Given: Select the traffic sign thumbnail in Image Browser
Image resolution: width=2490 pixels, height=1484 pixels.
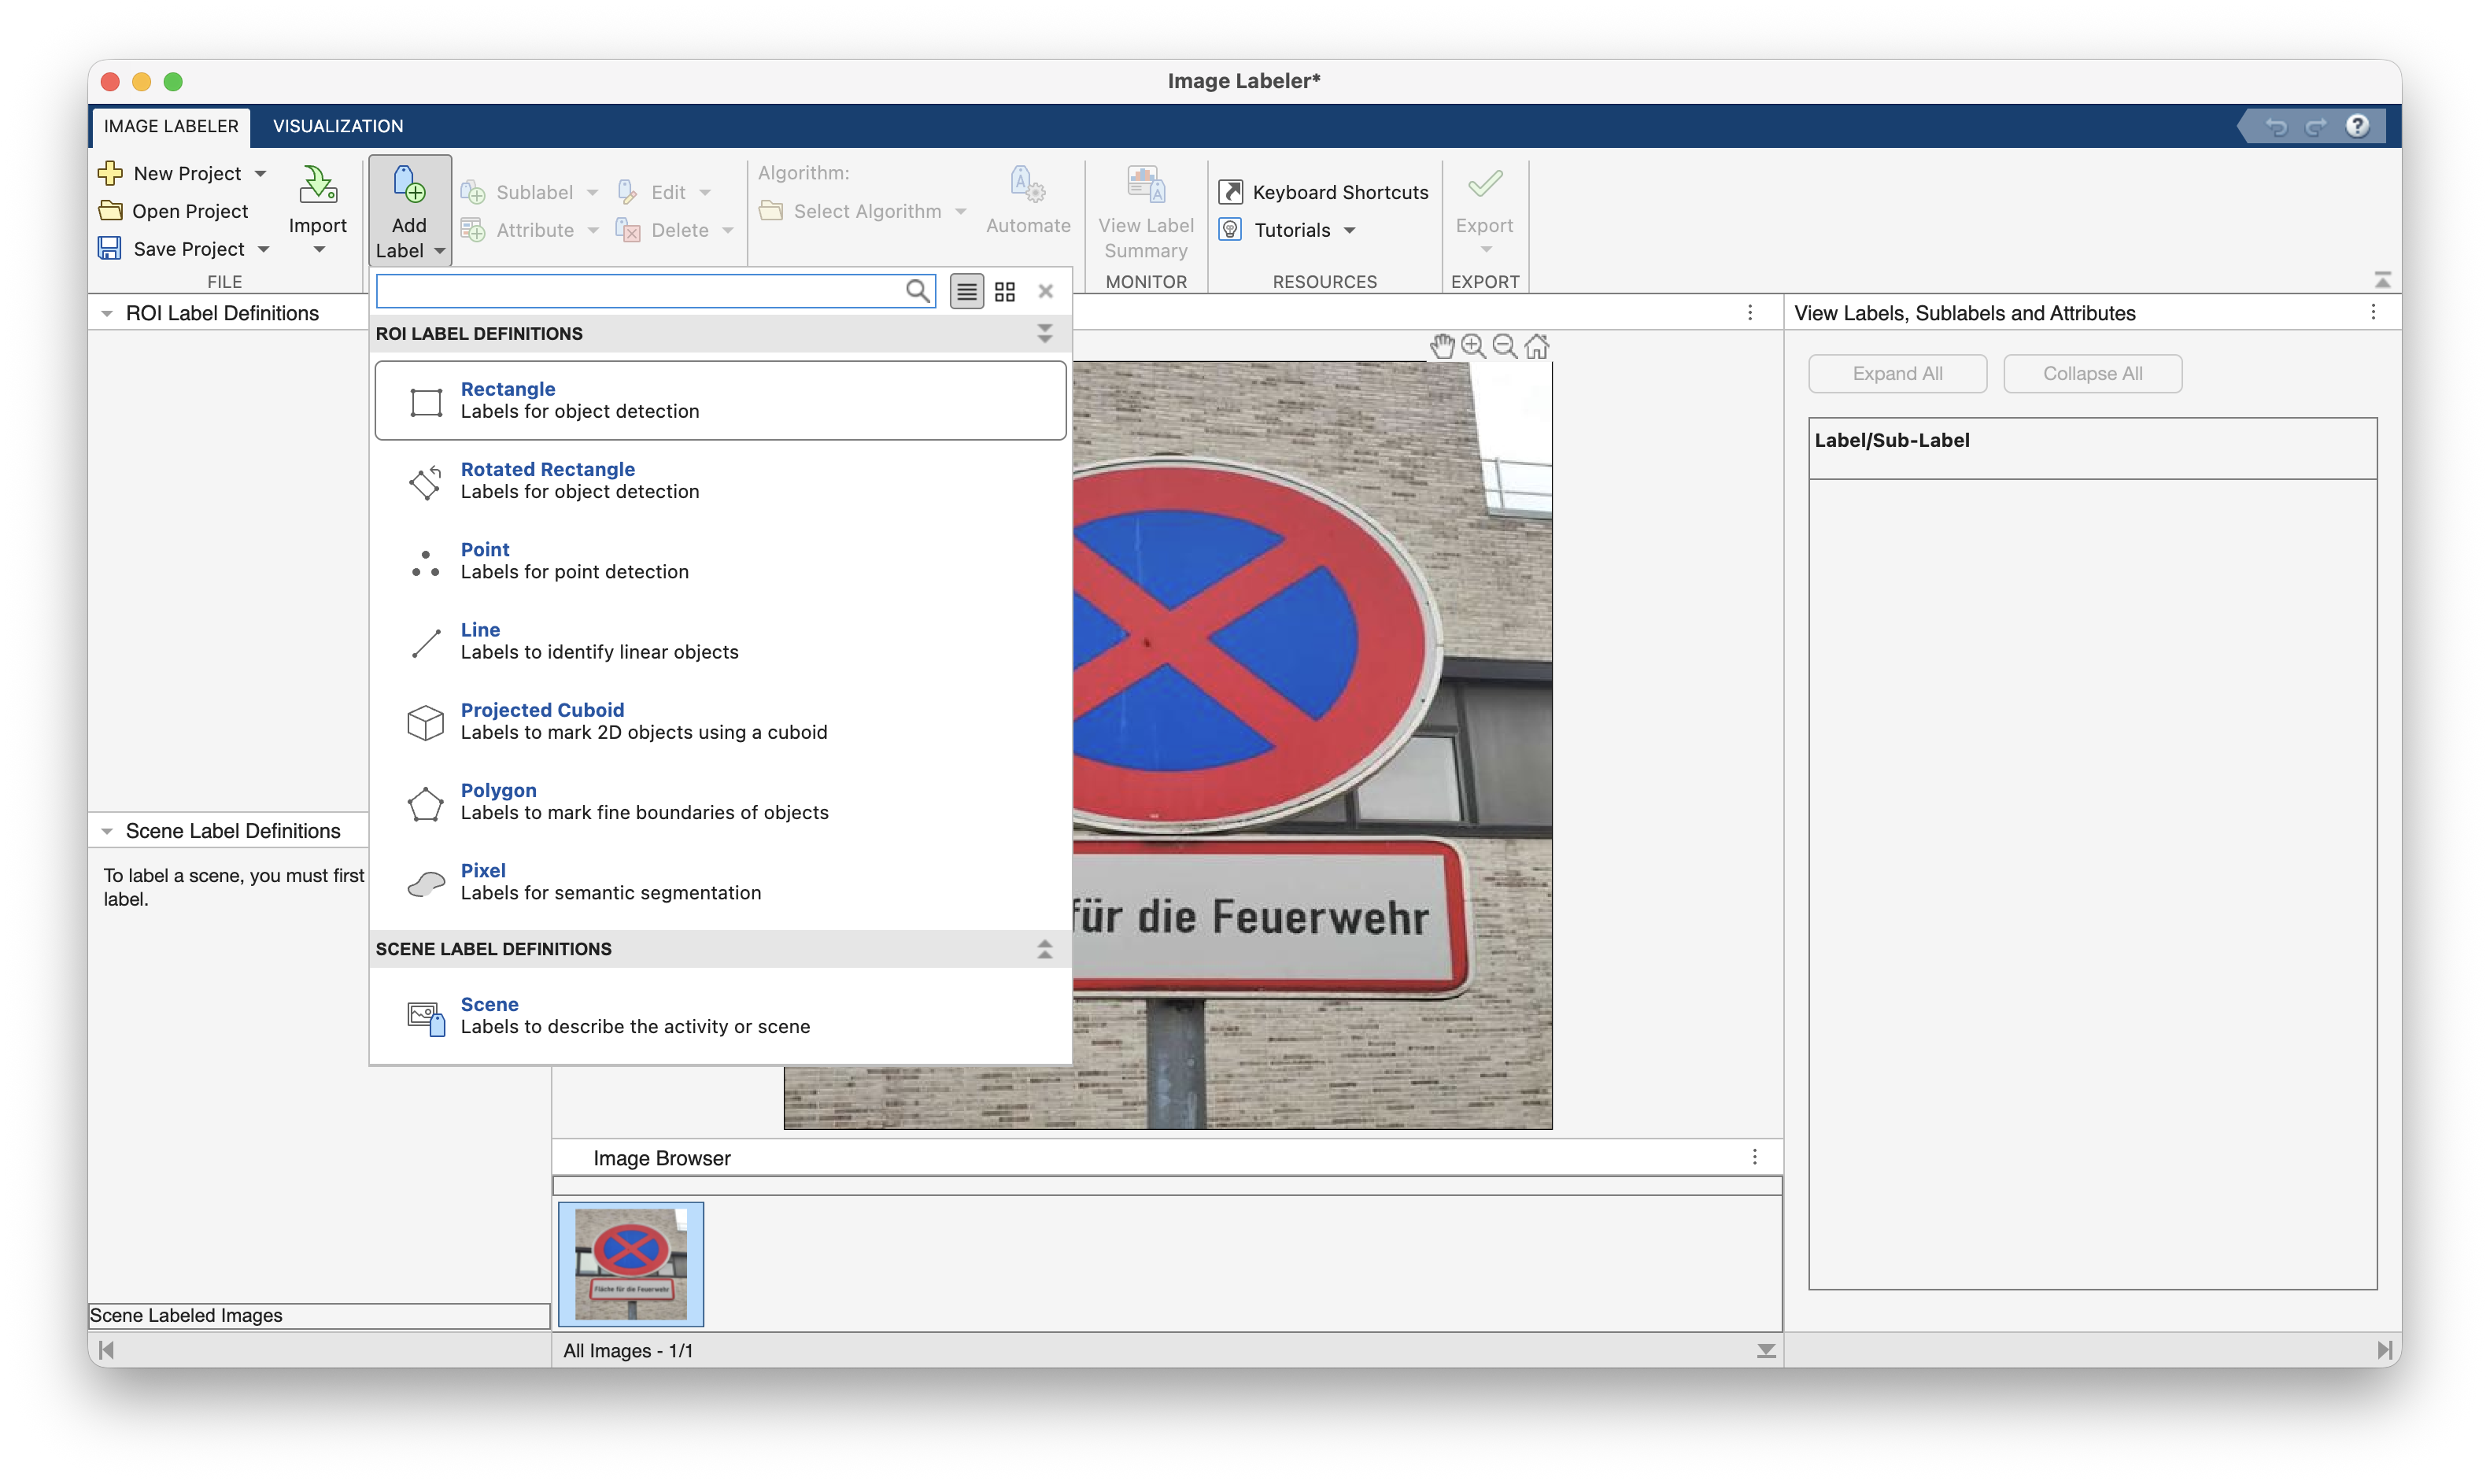Looking at the screenshot, I should pyautogui.click(x=631, y=1264).
